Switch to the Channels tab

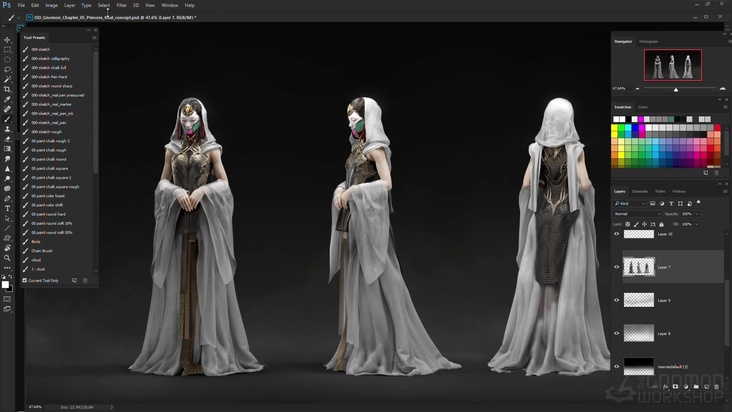click(640, 191)
